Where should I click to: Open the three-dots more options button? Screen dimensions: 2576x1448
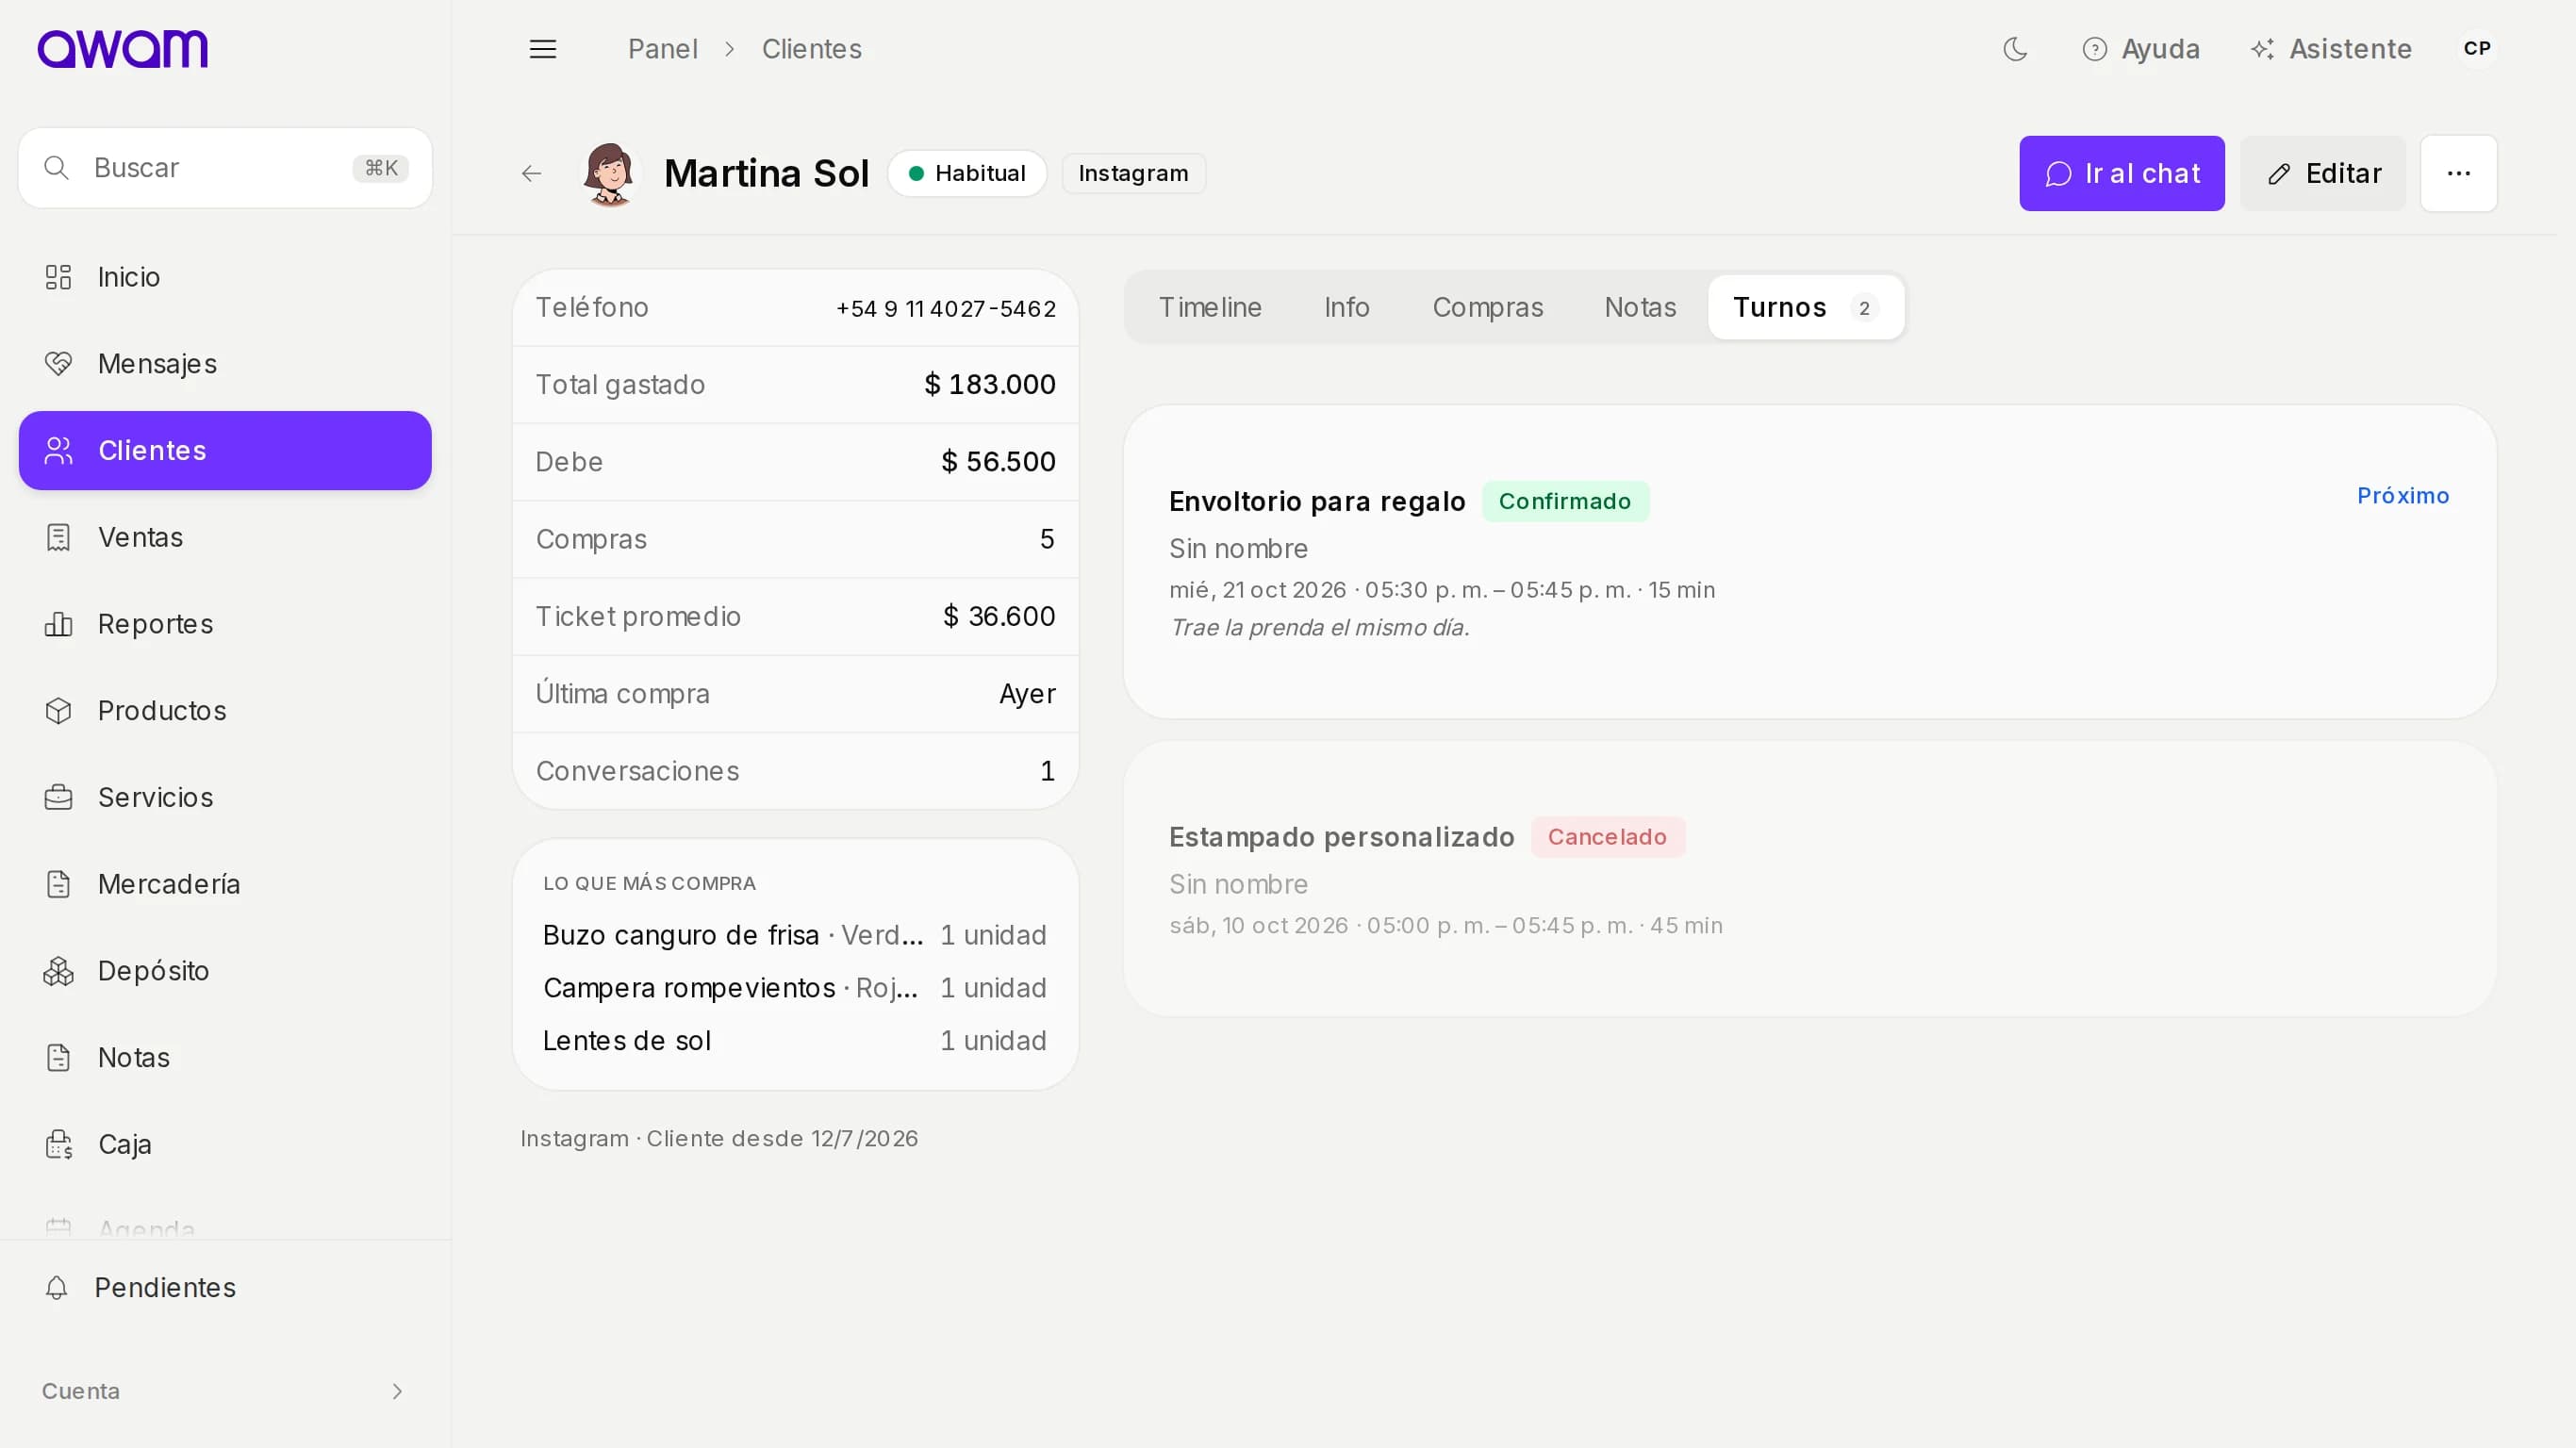coord(2458,174)
